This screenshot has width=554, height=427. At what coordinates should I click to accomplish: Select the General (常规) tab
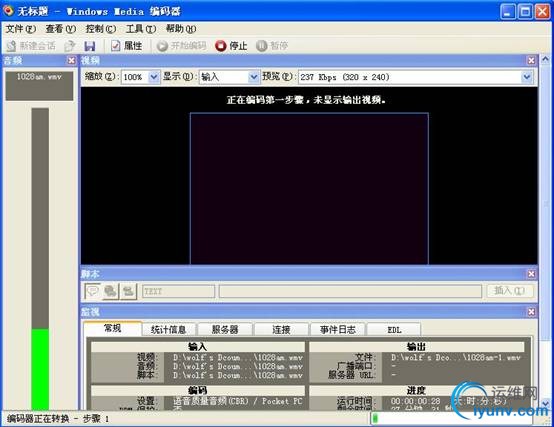113,328
